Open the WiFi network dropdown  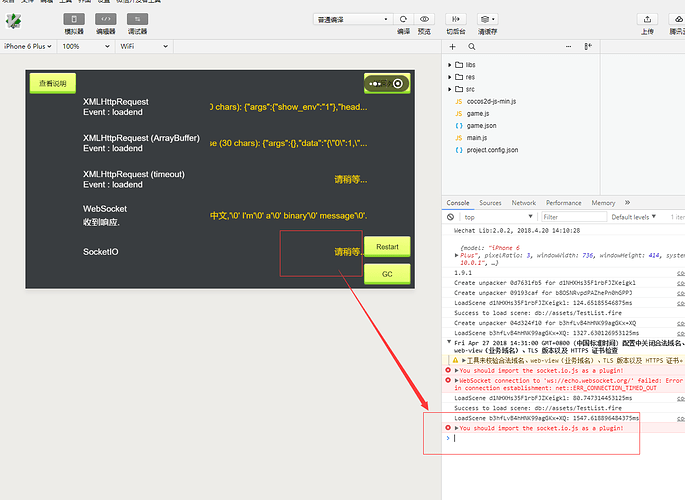pos(144,46)
